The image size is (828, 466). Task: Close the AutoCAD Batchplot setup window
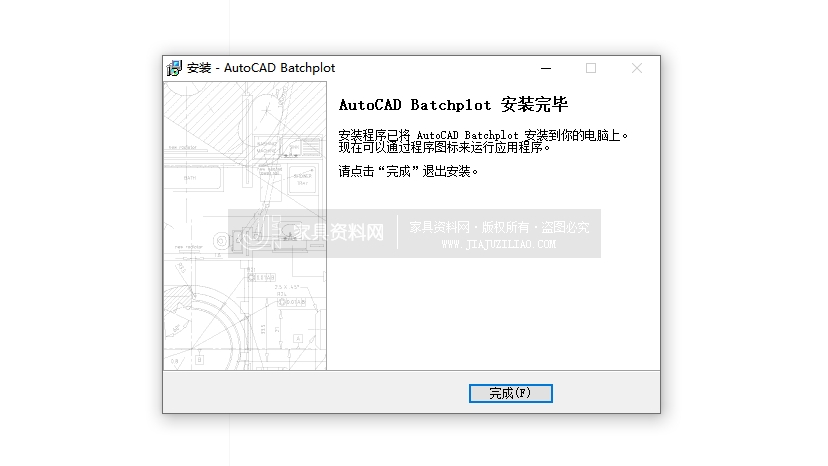click(x=637, y=68)
